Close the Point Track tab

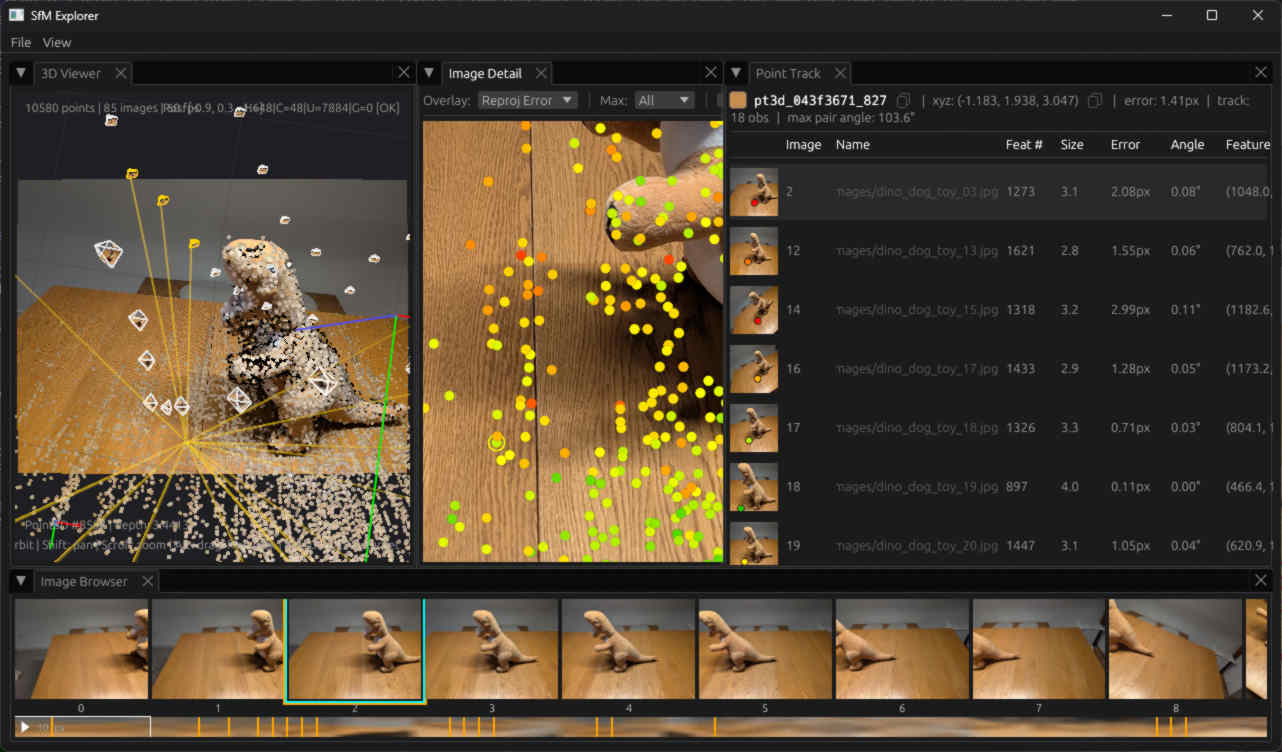pyautogui.click(x=840, y=73)
